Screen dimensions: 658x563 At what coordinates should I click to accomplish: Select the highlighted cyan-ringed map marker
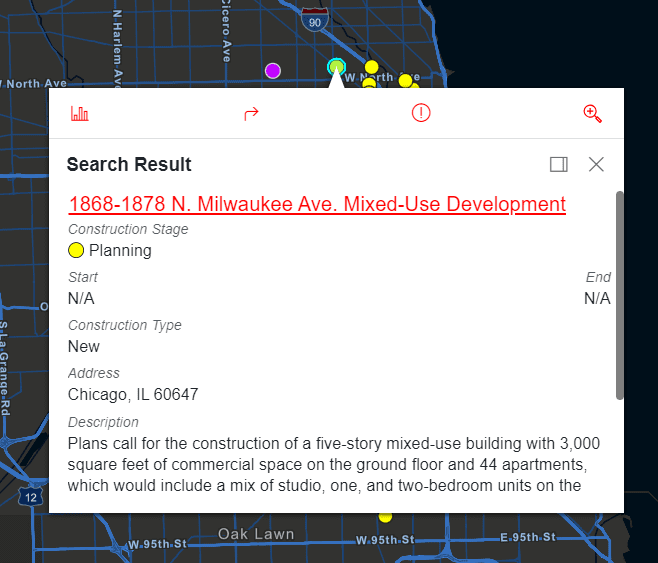click(336, 67)
